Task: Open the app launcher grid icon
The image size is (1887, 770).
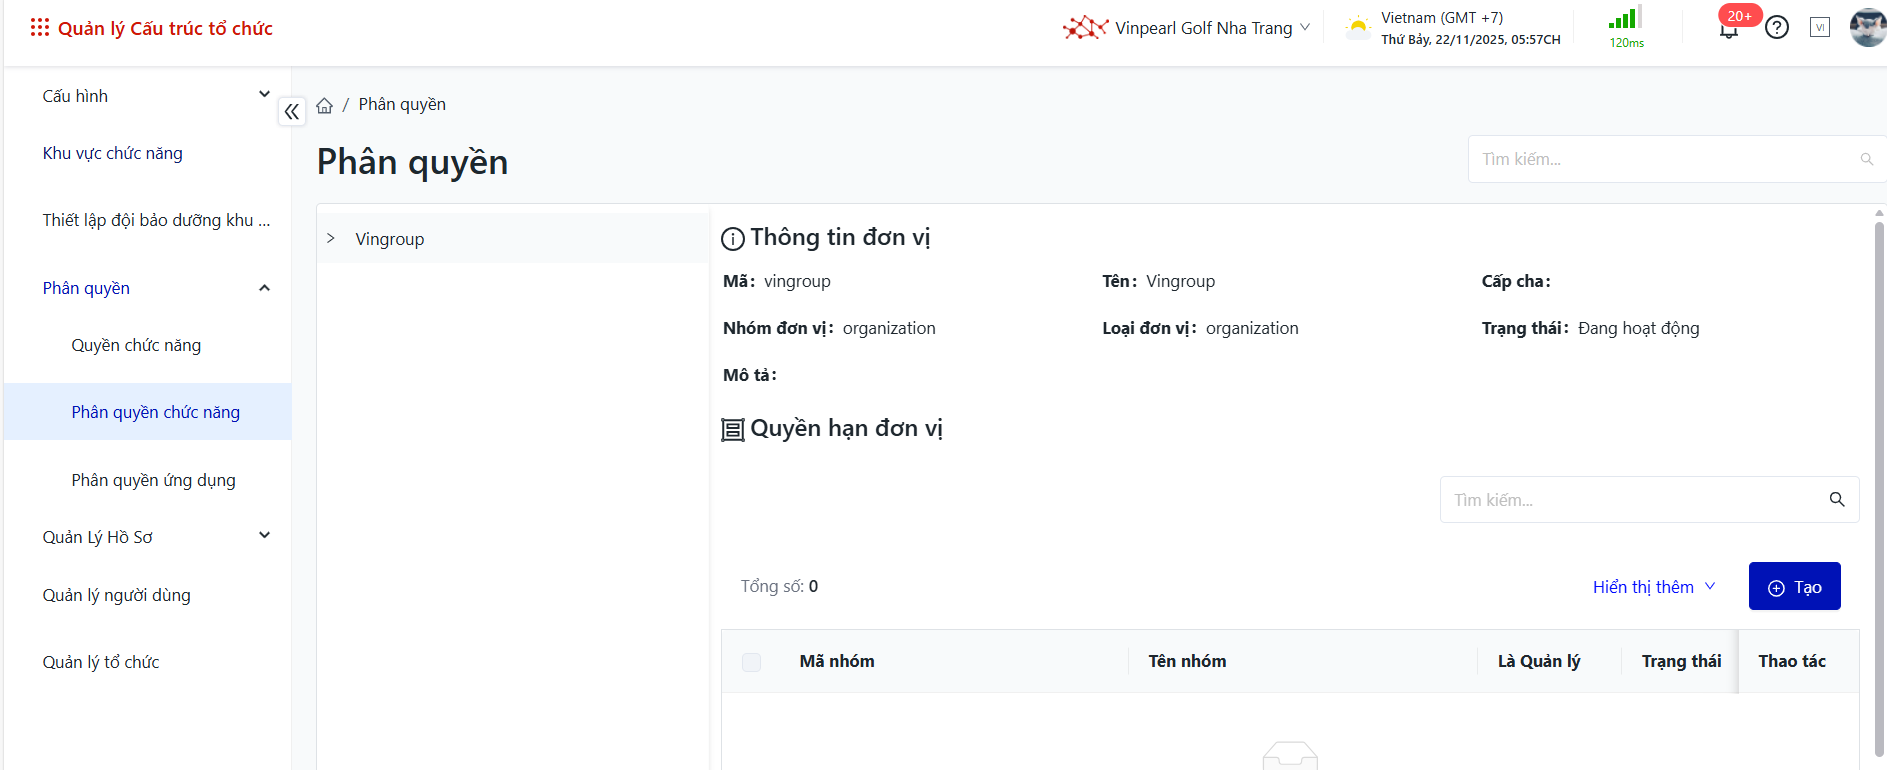Action: [40, 28]
